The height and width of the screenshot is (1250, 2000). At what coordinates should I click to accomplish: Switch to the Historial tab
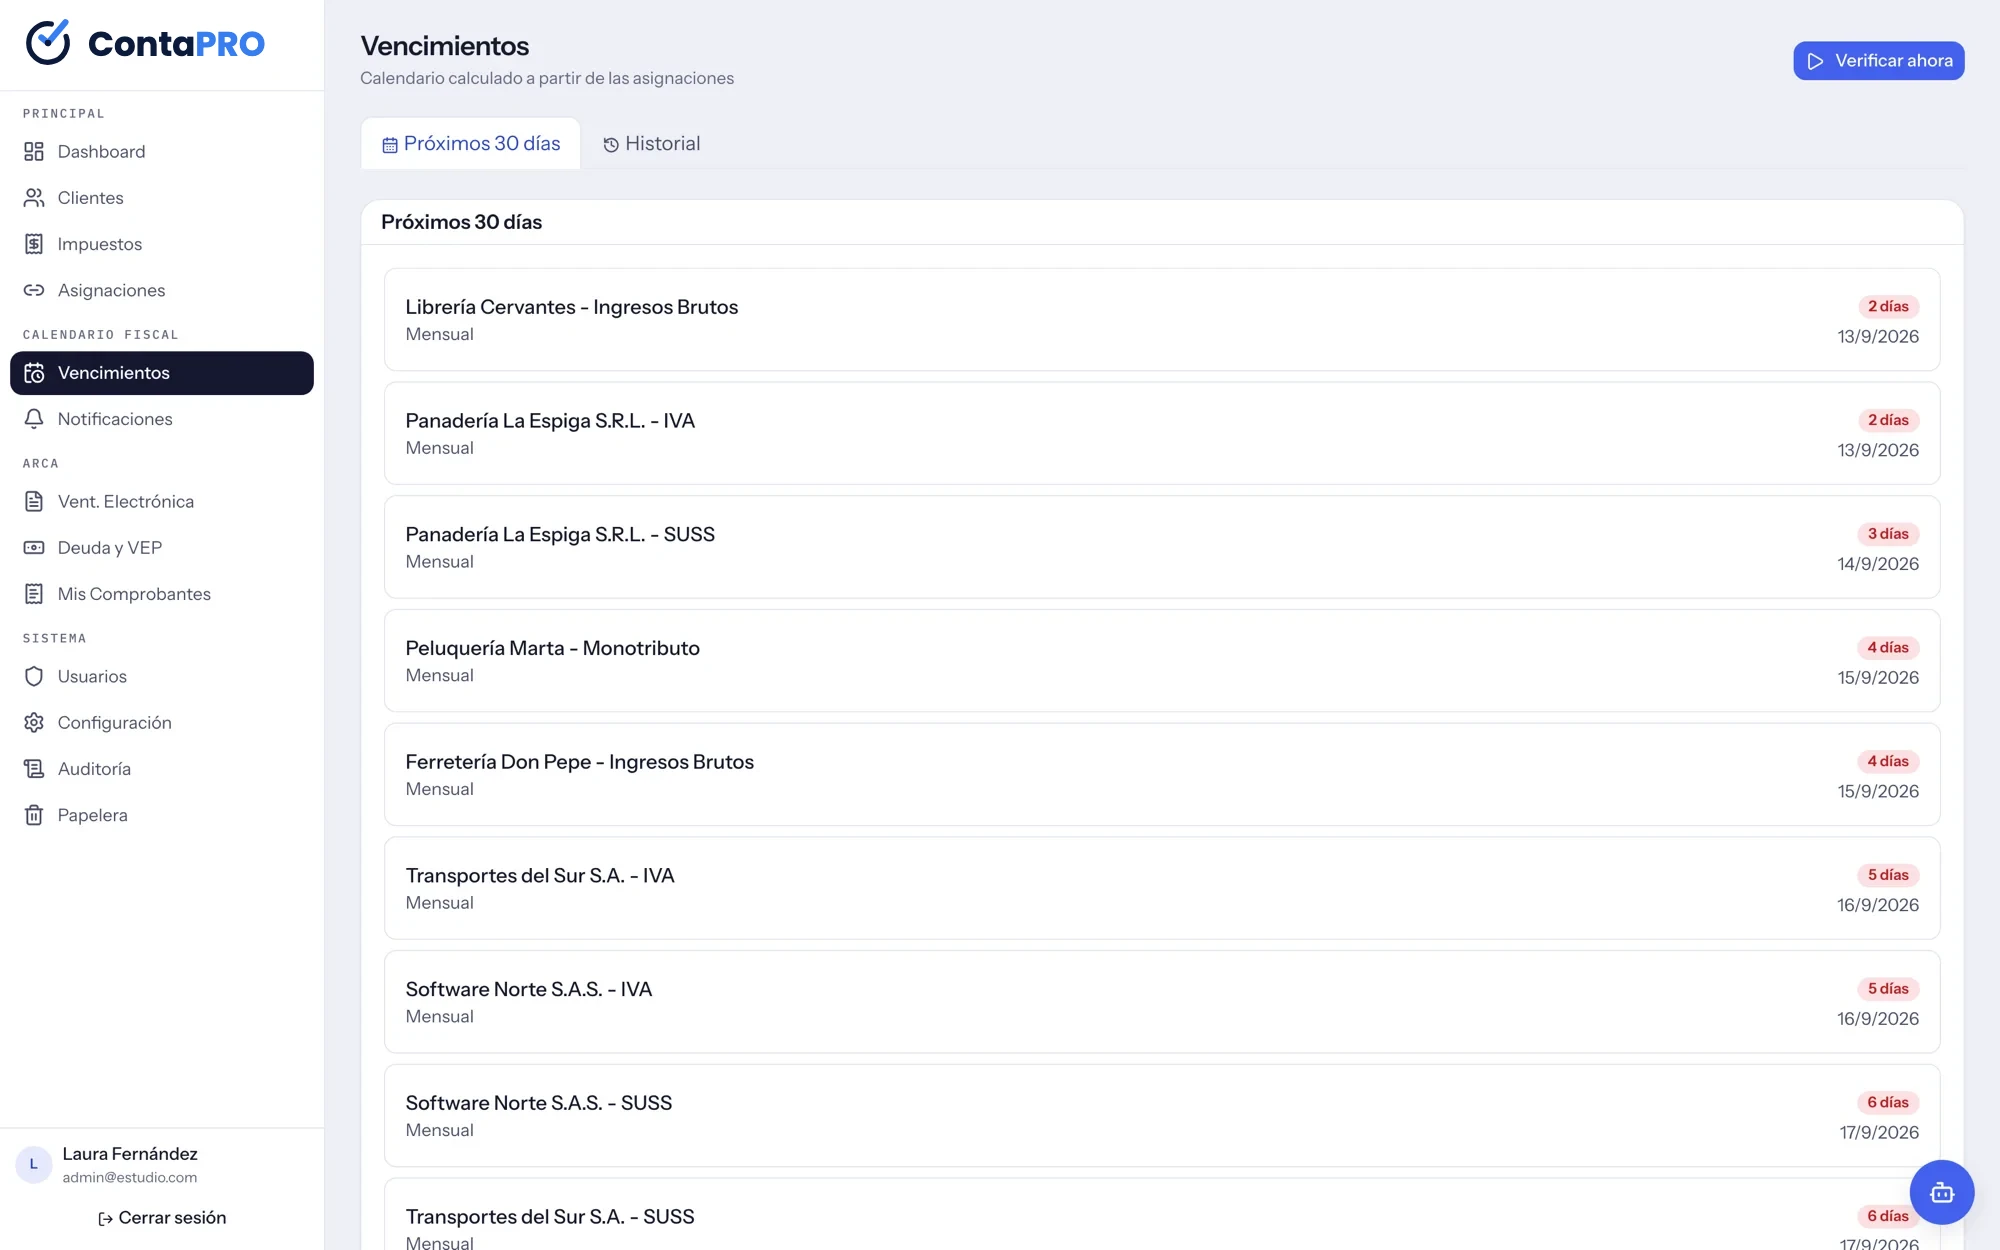[x=651, y=144]
